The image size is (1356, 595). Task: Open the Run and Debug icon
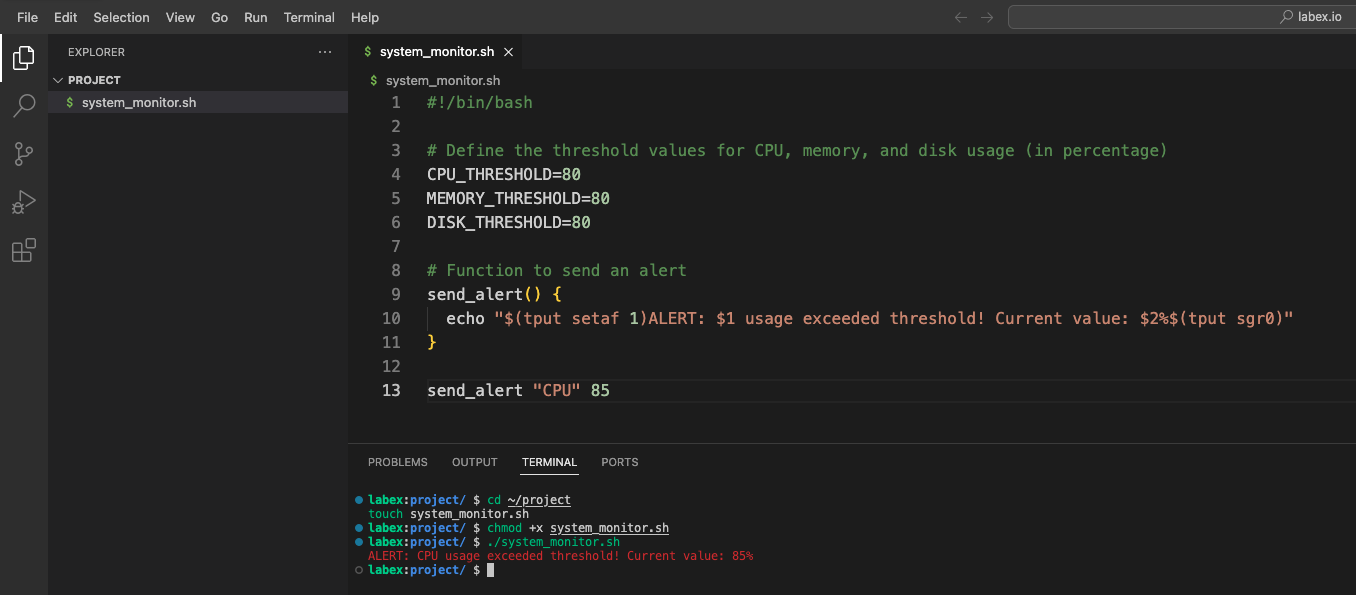click(x=22, y=202)
